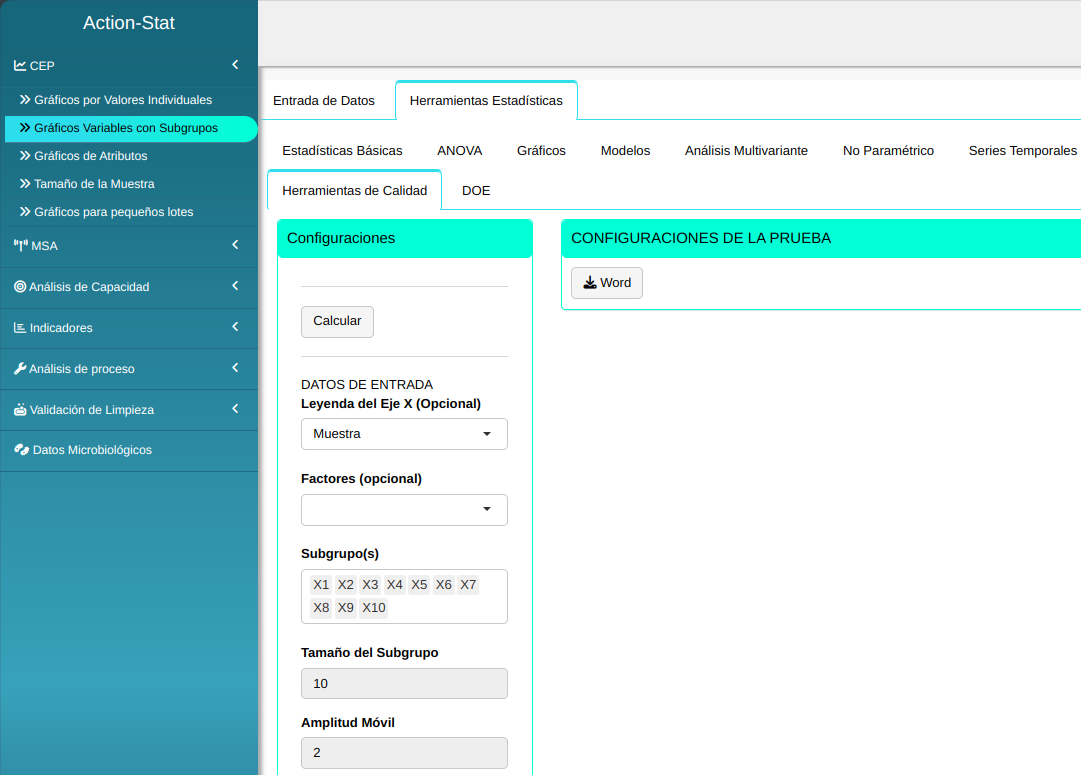Image resolution: width=1081 pixels, height=775 pixels.
Task: Click the Análisis de proceso wrench icon
Action: (20, 369)
